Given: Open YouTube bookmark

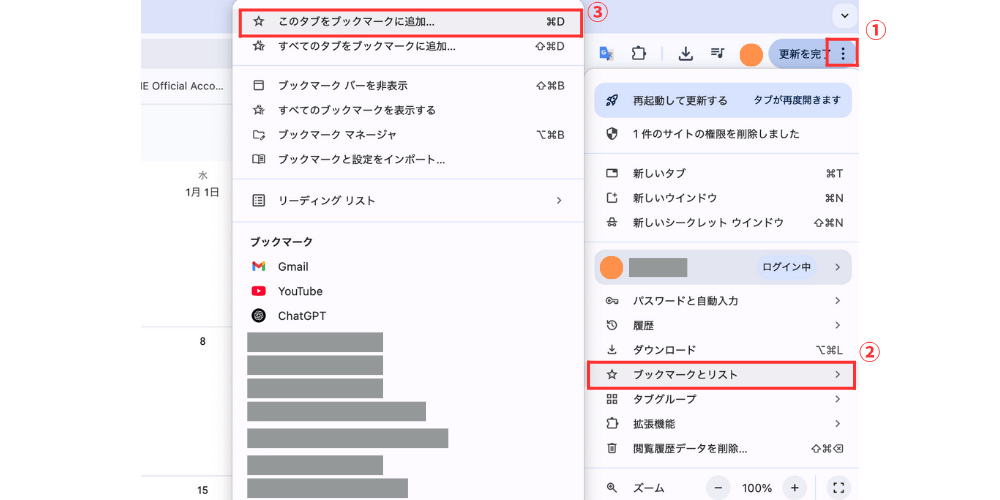Looking at the screenshot, I should pyautogui.click(x=299, y=291).
